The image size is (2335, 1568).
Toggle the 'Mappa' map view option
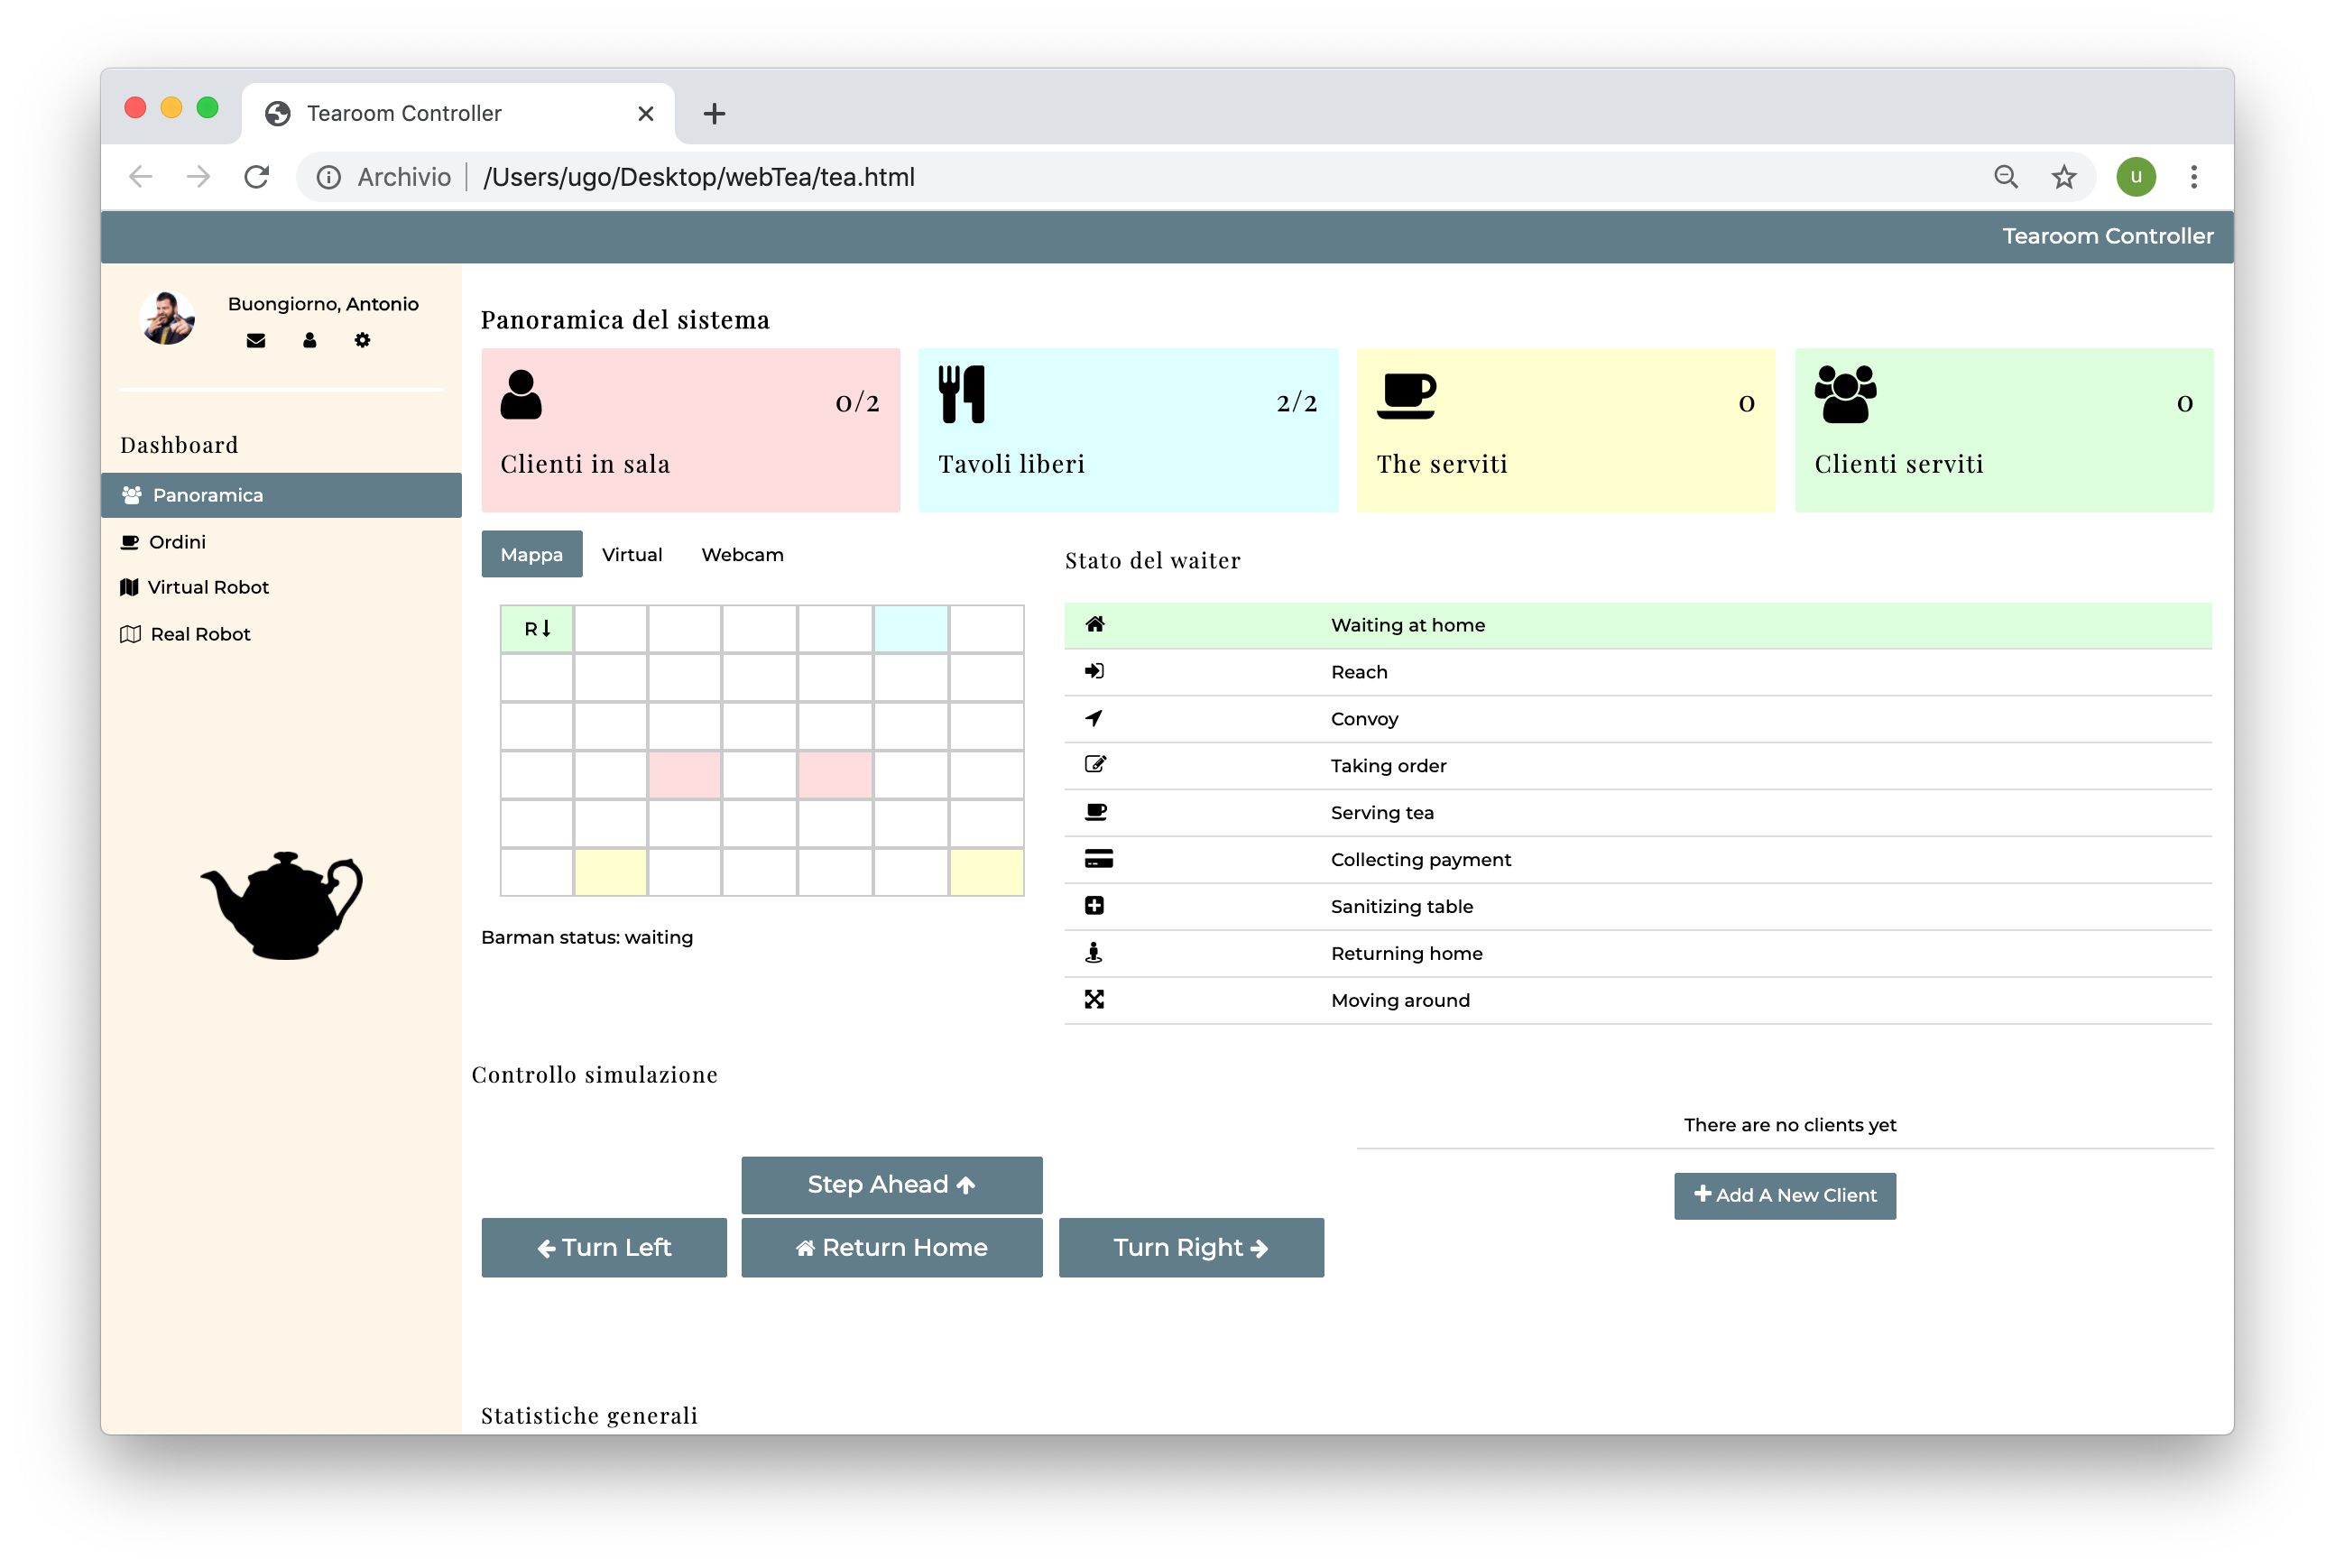tap(529, 555)
